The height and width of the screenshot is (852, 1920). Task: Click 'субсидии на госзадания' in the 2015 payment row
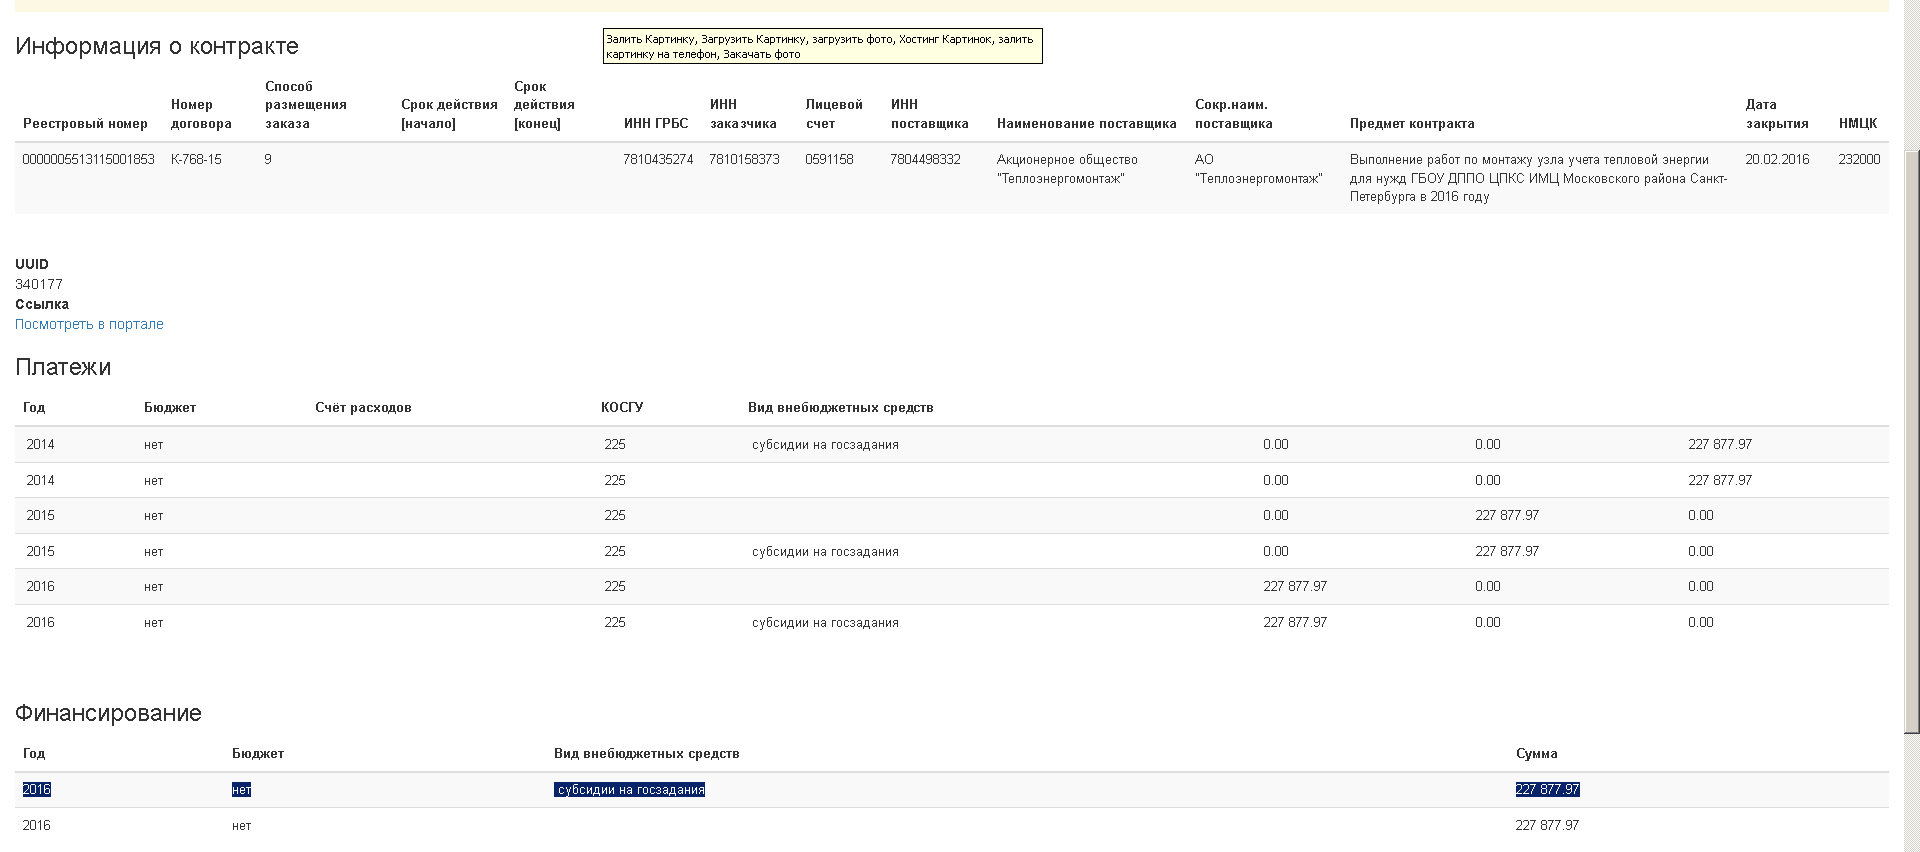pyautogui.click(x=825, y=551)
